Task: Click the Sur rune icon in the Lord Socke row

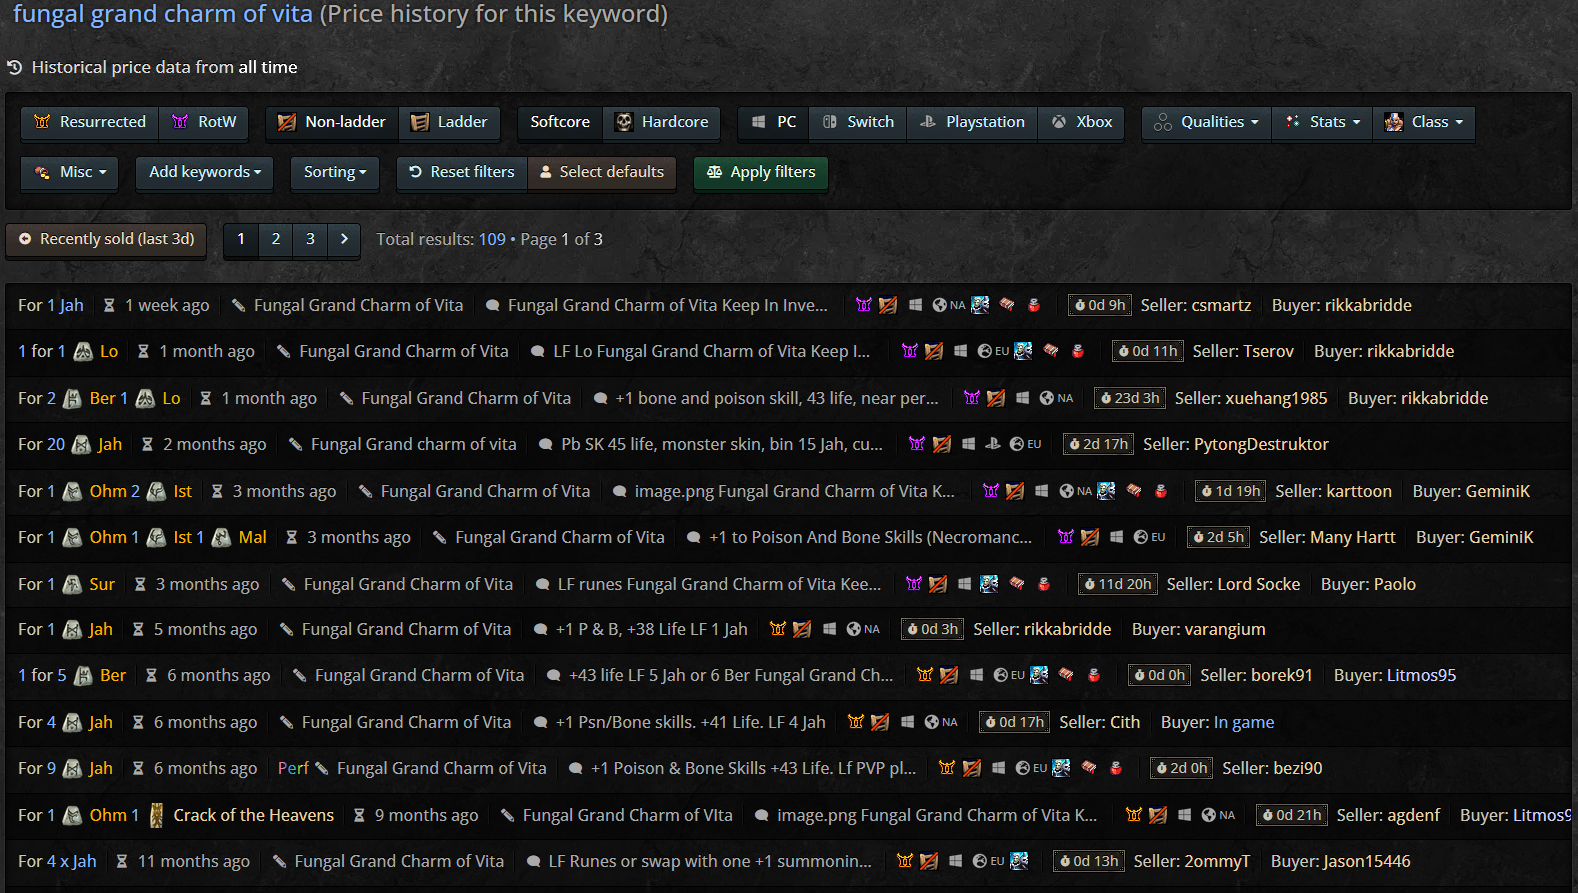Action: tap(73, 585)
